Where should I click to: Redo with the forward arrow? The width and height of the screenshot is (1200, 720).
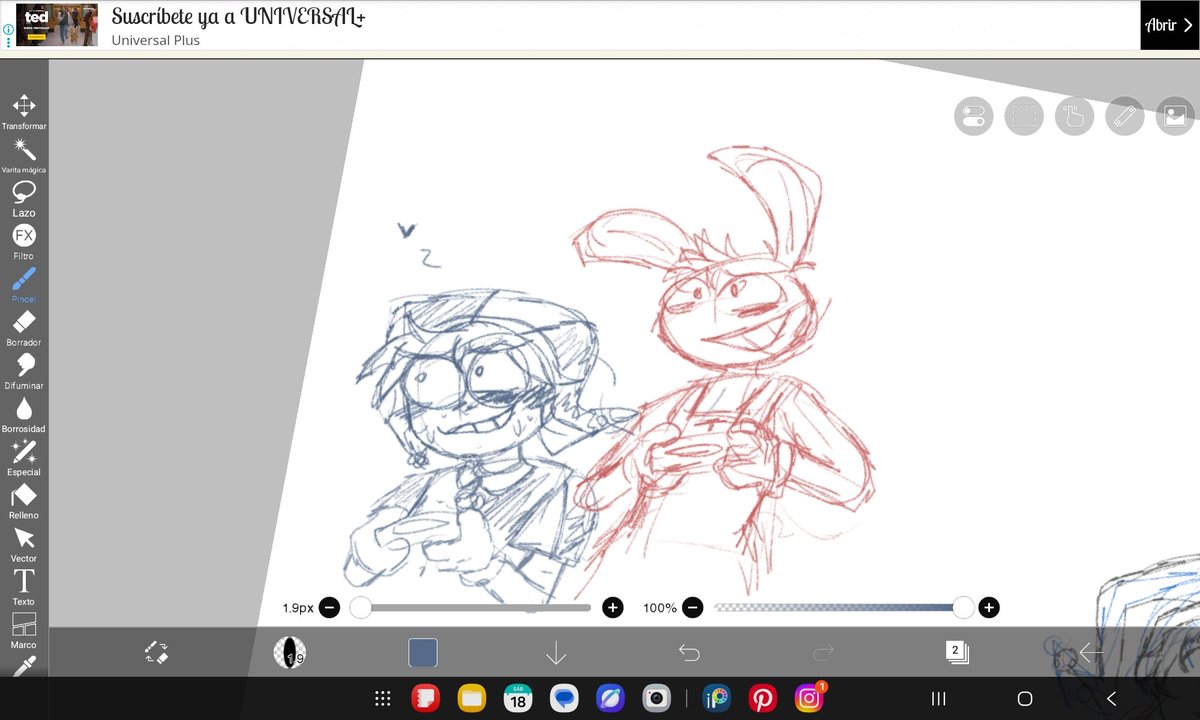[823, 653]
